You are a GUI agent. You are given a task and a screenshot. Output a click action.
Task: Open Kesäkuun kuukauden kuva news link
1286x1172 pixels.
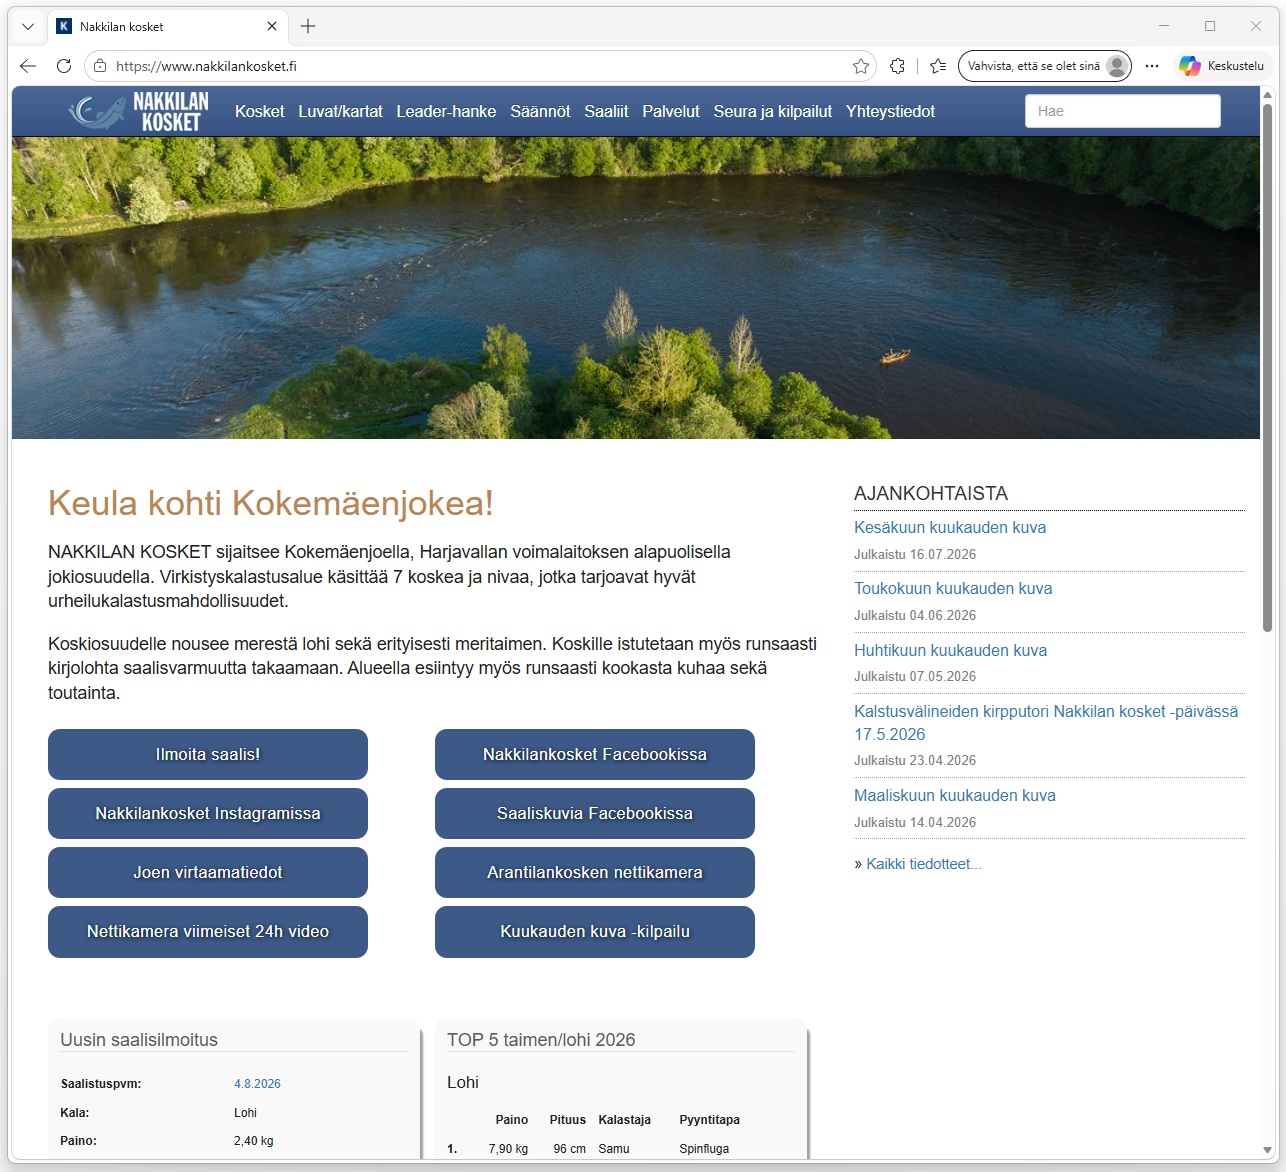pyautogui.click(x=950, y=528)
